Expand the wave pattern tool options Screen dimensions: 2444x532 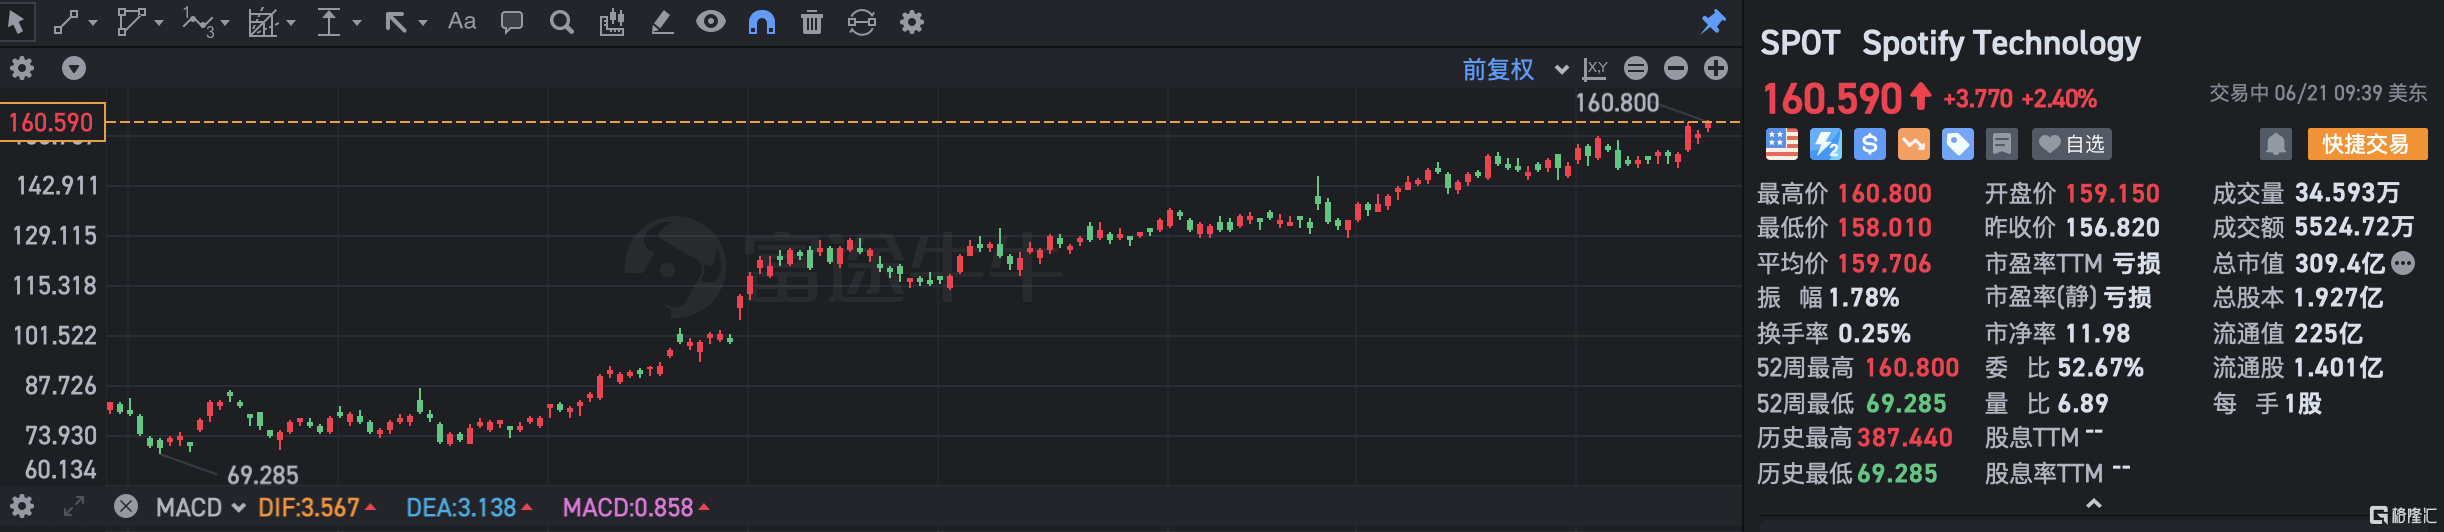point(225,23)
